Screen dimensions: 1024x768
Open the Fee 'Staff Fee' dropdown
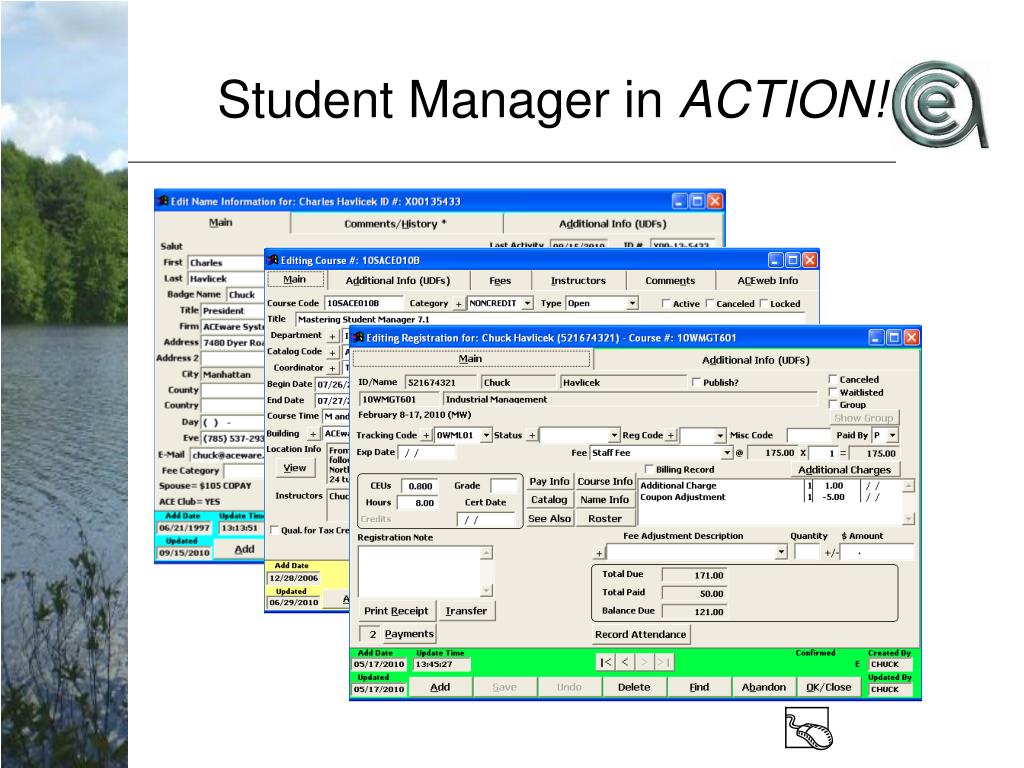tap(727, 453)
